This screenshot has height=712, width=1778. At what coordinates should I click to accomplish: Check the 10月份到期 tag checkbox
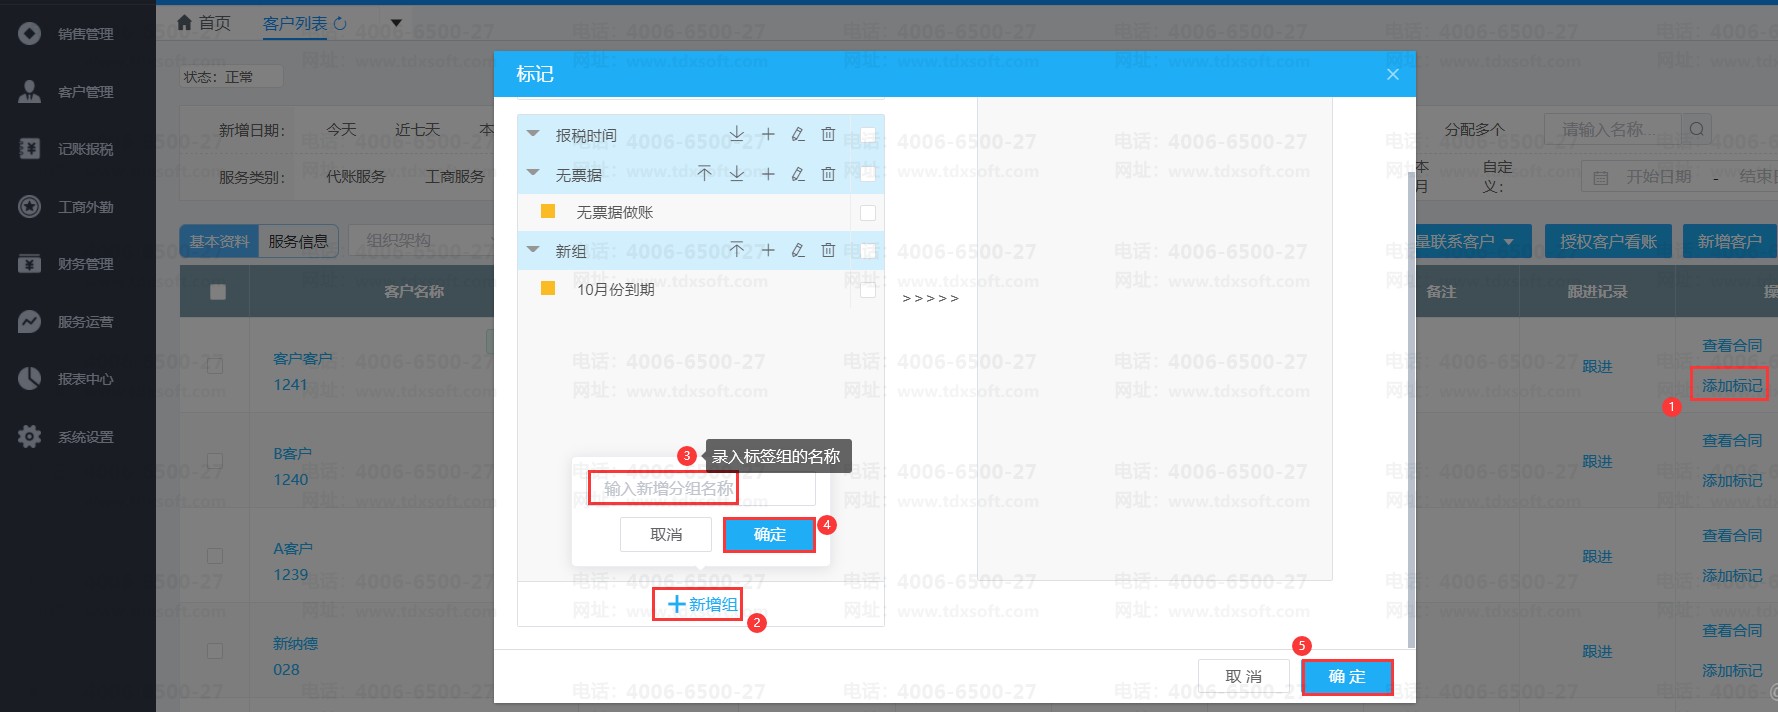867,290
